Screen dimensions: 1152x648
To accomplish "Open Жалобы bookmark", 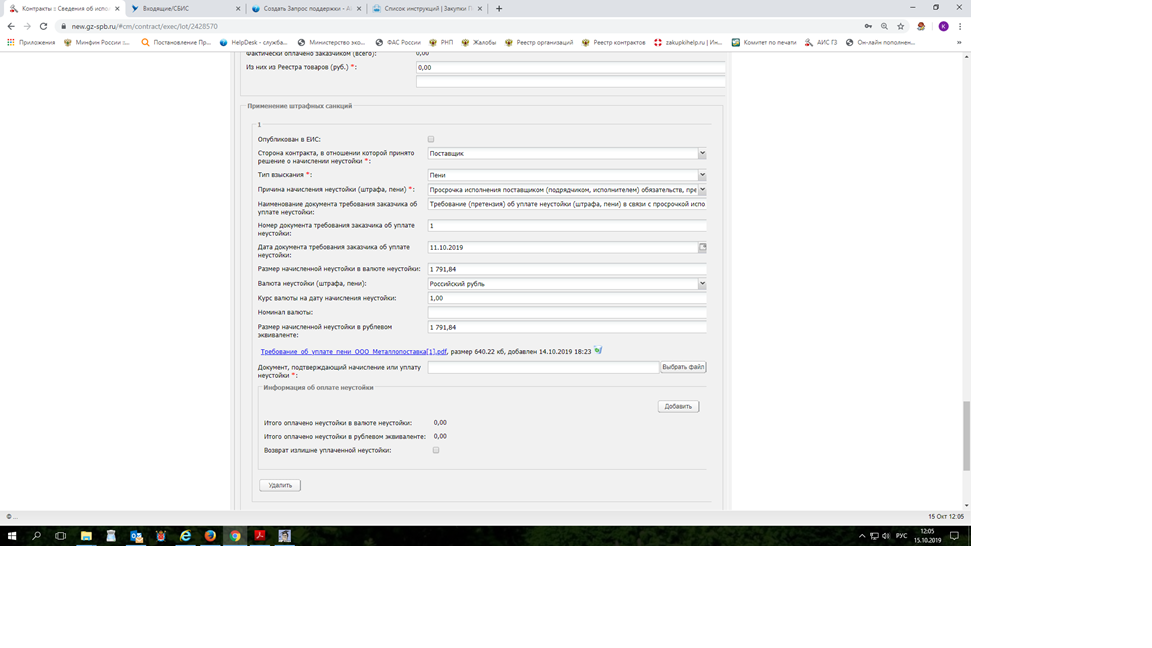I will pos(478,43).
